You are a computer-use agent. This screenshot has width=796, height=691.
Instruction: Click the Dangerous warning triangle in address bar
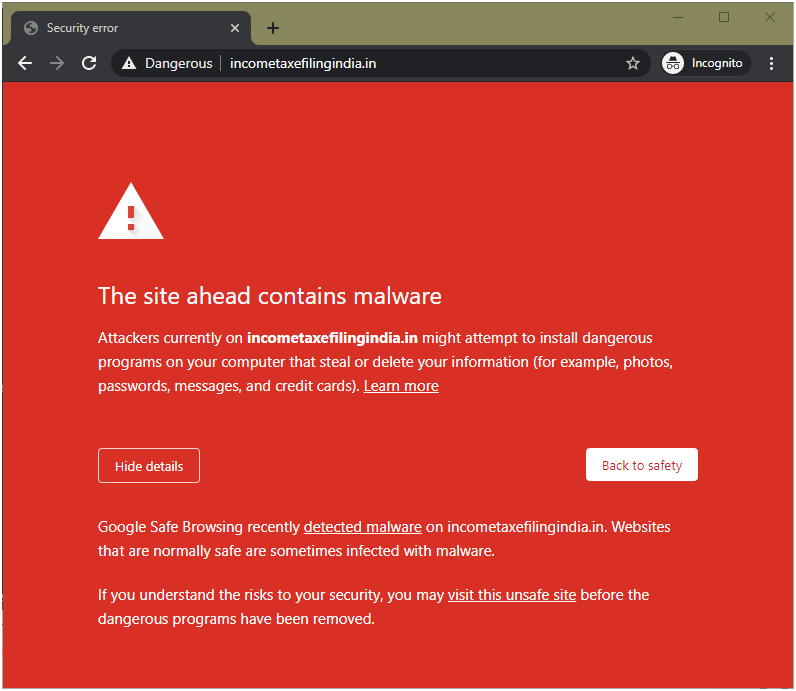(x=129, y=63)
